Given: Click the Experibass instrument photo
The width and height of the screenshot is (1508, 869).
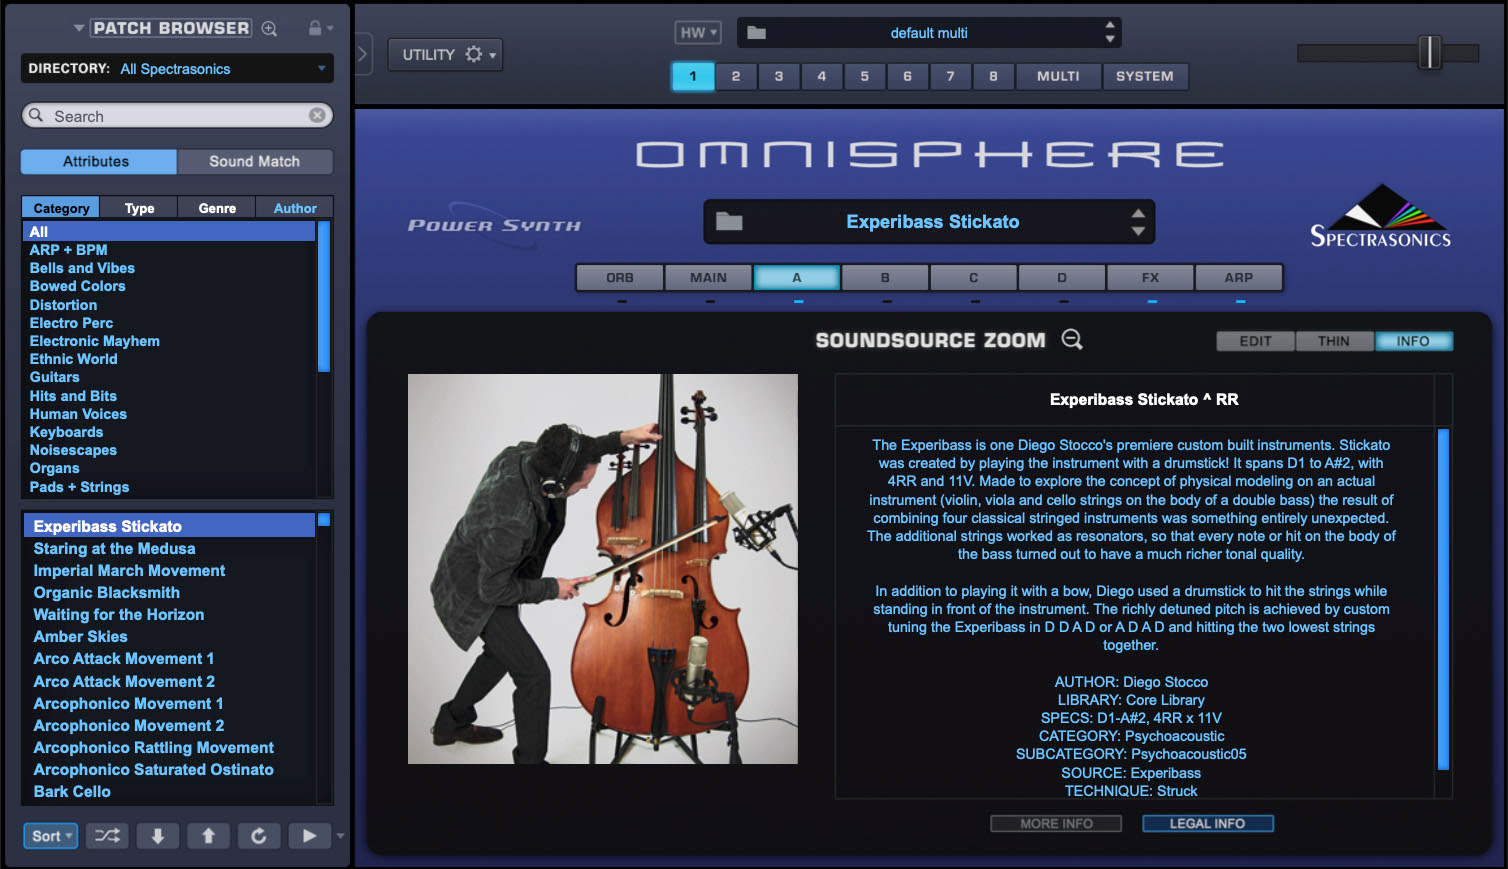Looking at the screenshot, I should 603,569.
